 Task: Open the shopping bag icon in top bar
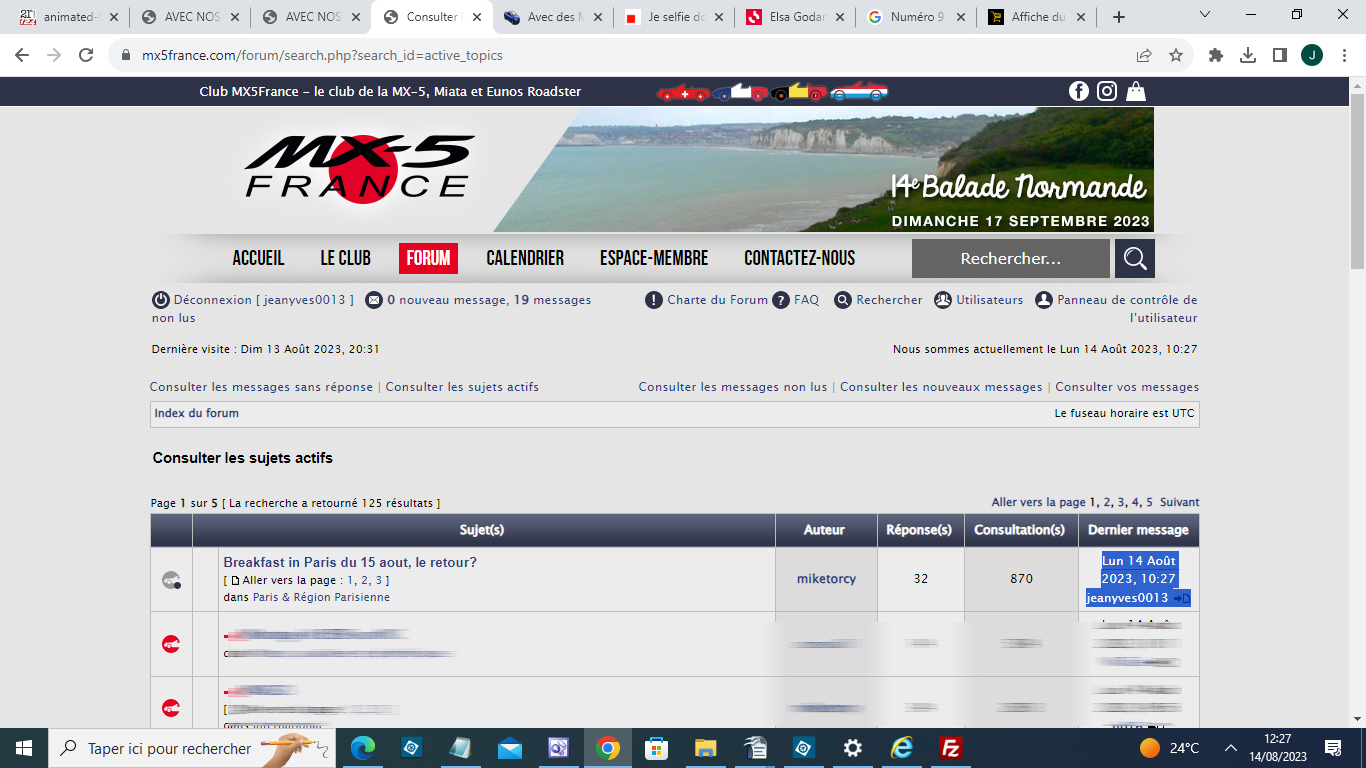1136,91
